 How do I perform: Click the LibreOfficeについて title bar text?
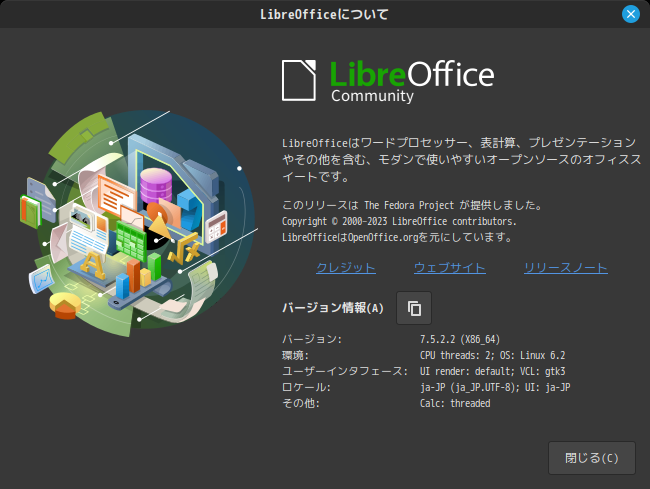coord(324,15)
